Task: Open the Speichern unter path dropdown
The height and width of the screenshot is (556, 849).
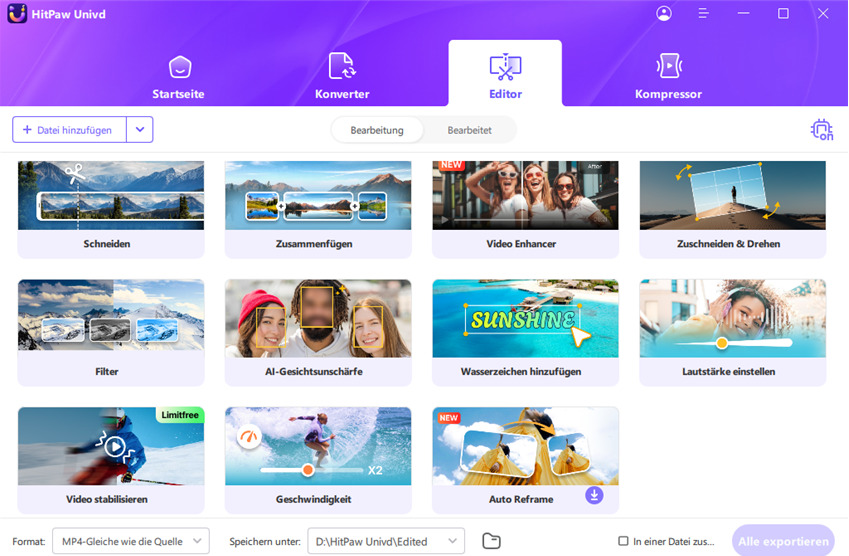Action: (385, 541)
